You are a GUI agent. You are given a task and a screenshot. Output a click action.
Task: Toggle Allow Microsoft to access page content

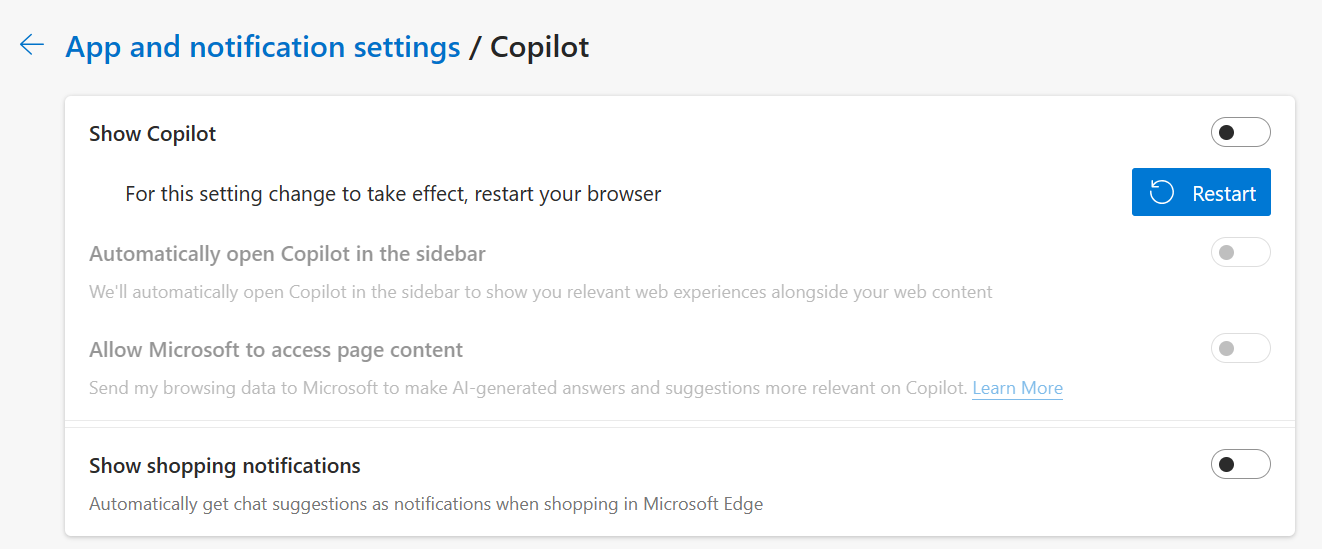[x=1240, y=348]
